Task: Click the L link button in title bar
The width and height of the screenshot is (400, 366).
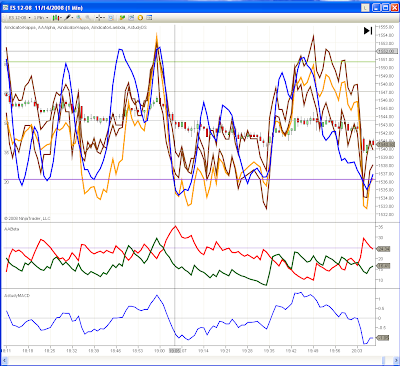Action: [366, 8]
